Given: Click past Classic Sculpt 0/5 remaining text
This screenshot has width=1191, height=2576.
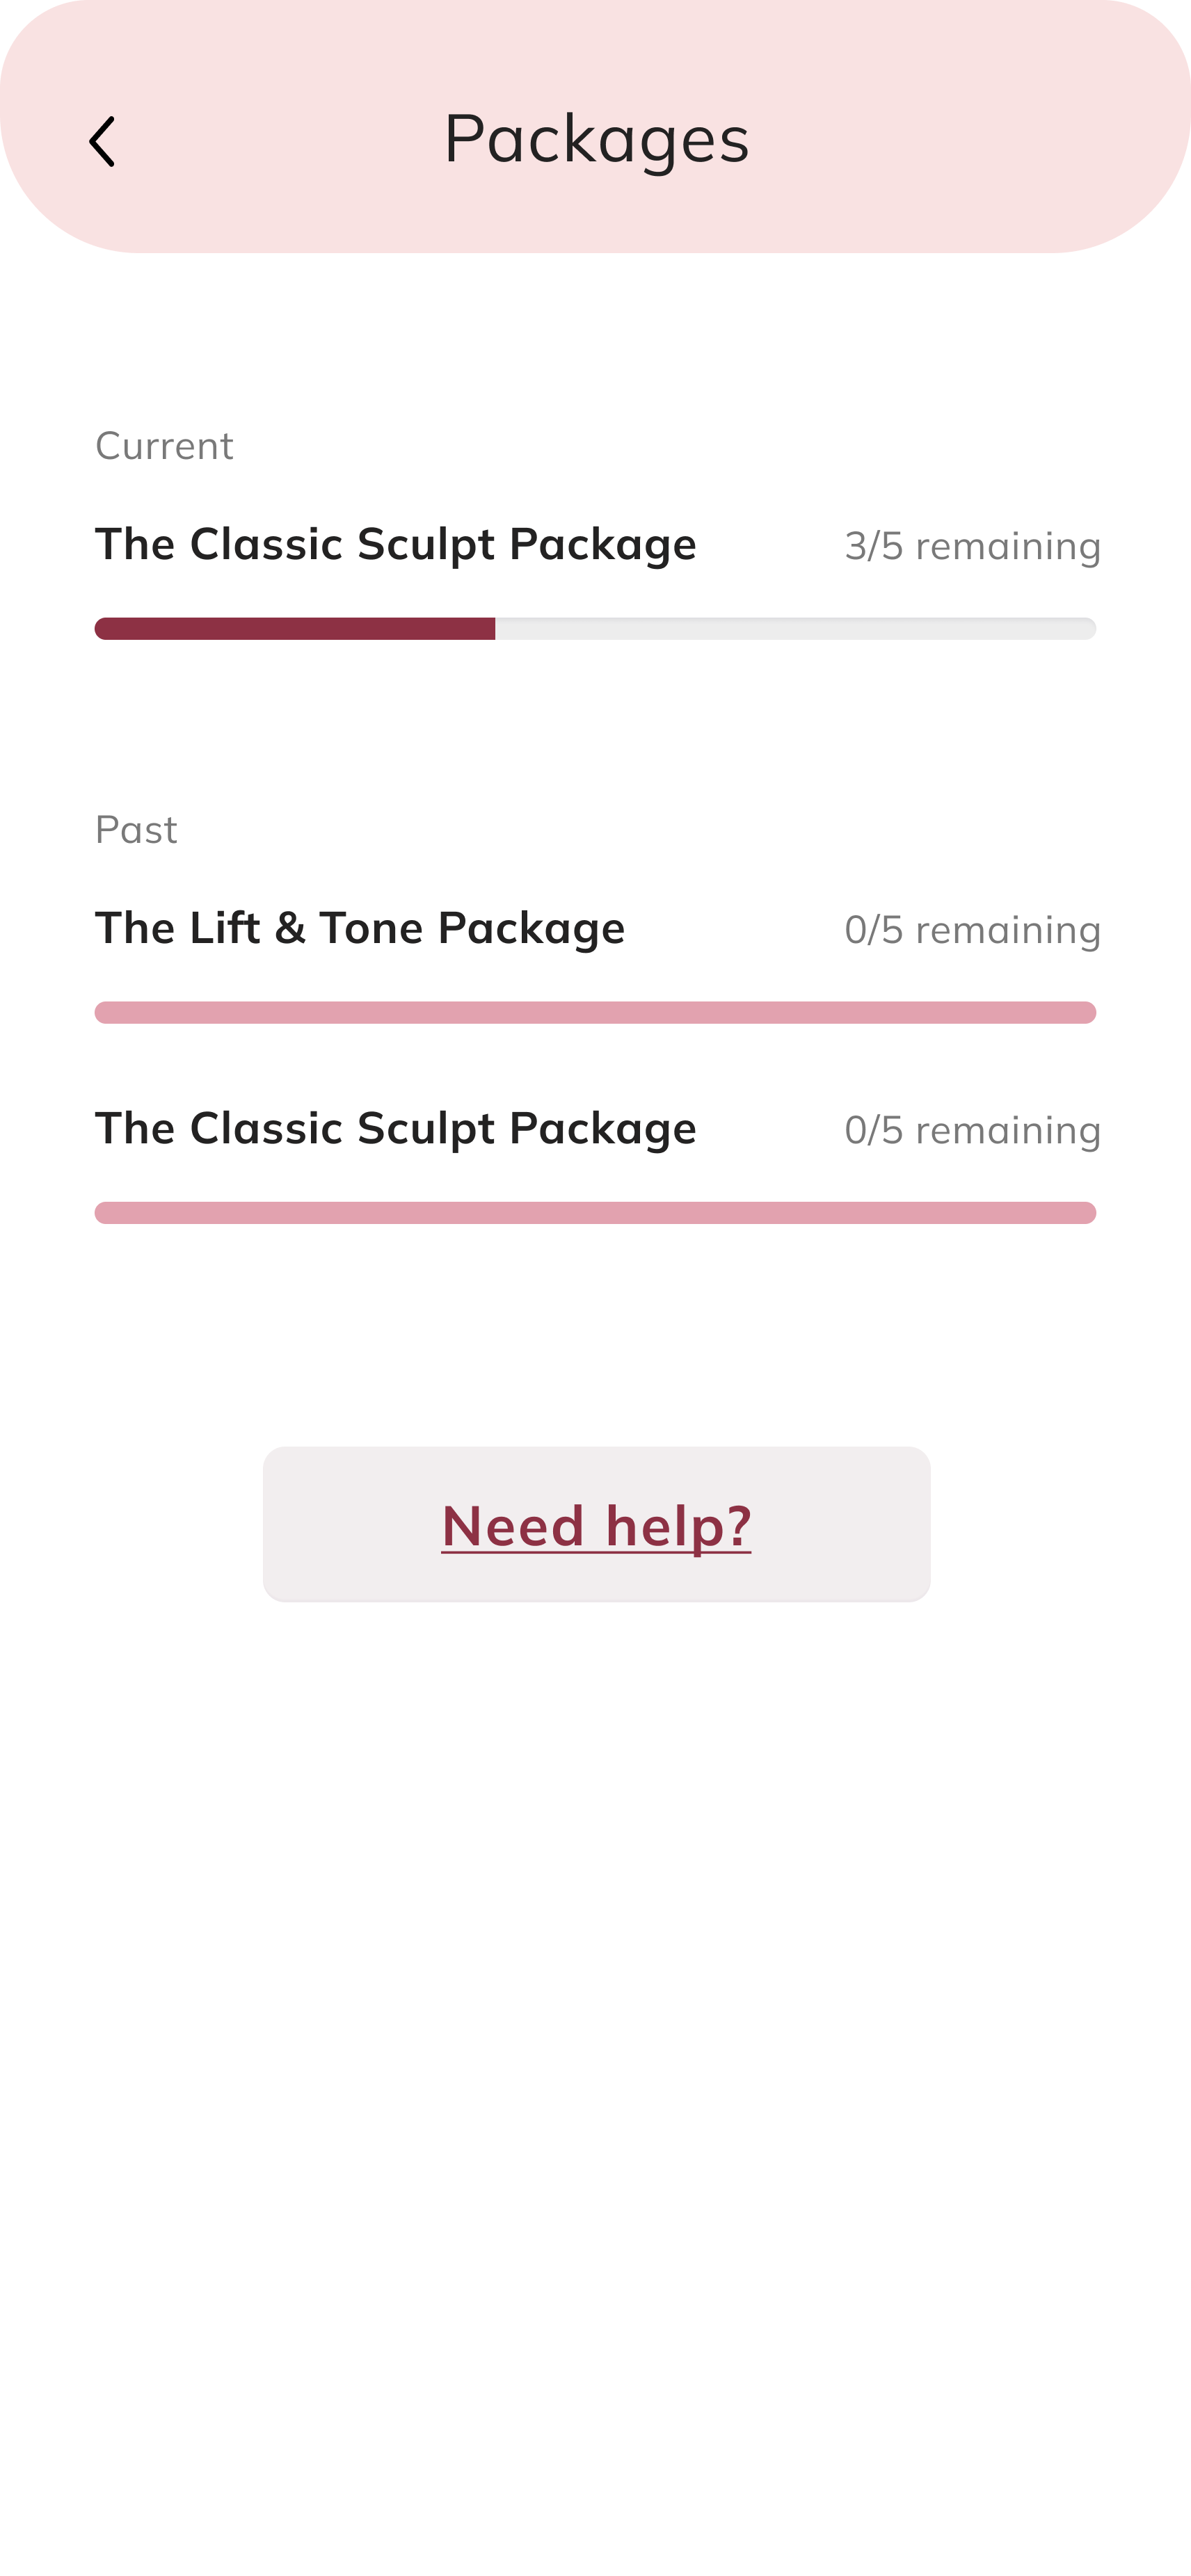Looking at the screenshot, I should (x=972, y=1130).
